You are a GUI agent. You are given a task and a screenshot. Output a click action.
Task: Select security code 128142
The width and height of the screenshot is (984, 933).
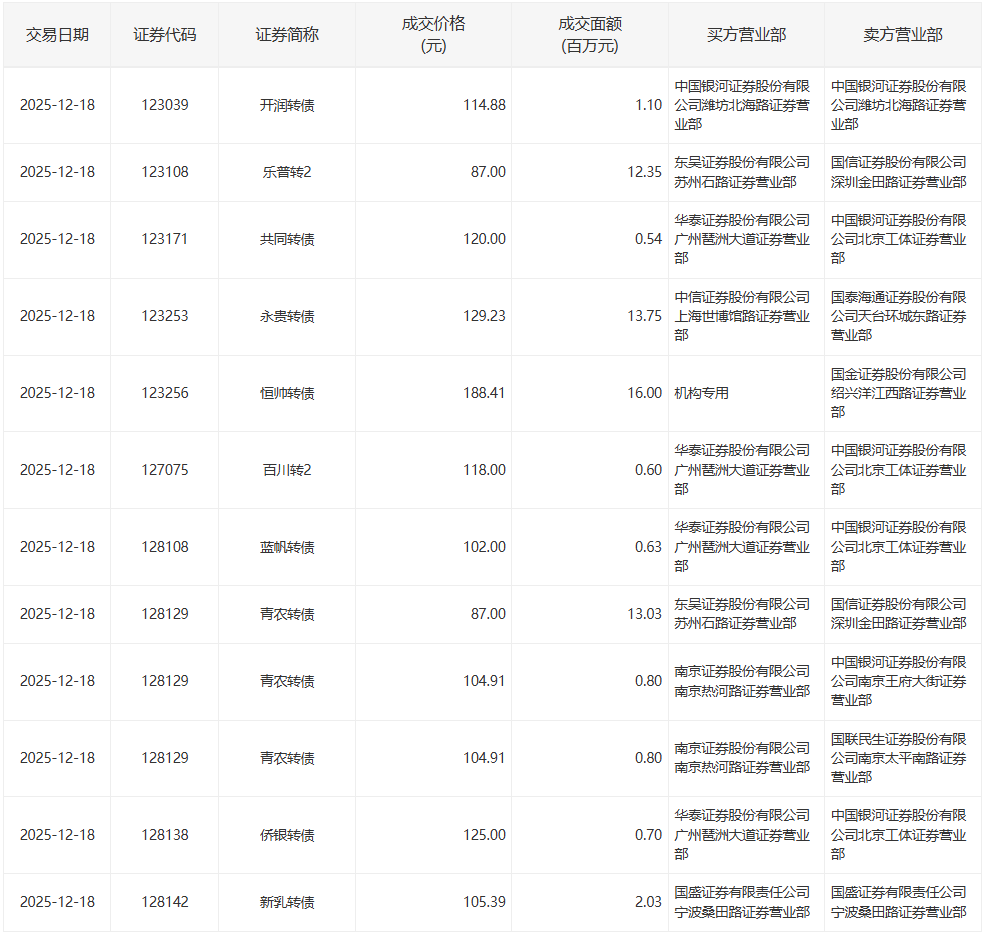click(164, 902)
